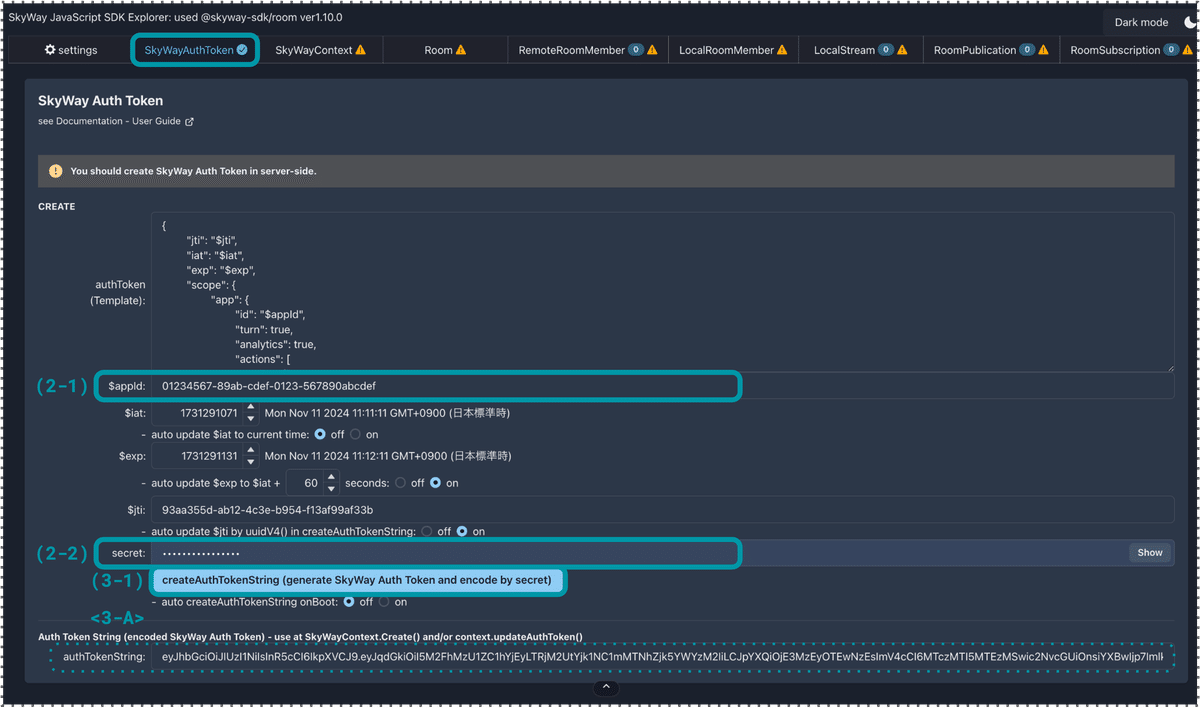Toggle dark mode using the moon icon
This screenshot has height=708, width=1200.
point(1190,22)
